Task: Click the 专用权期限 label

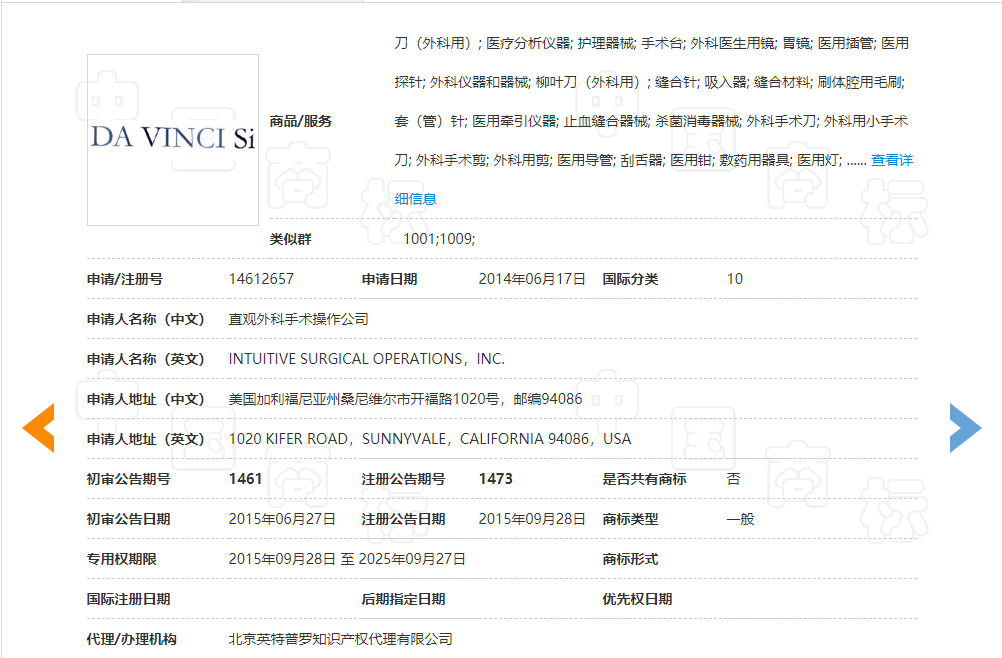Action: (x=121, y=559)
